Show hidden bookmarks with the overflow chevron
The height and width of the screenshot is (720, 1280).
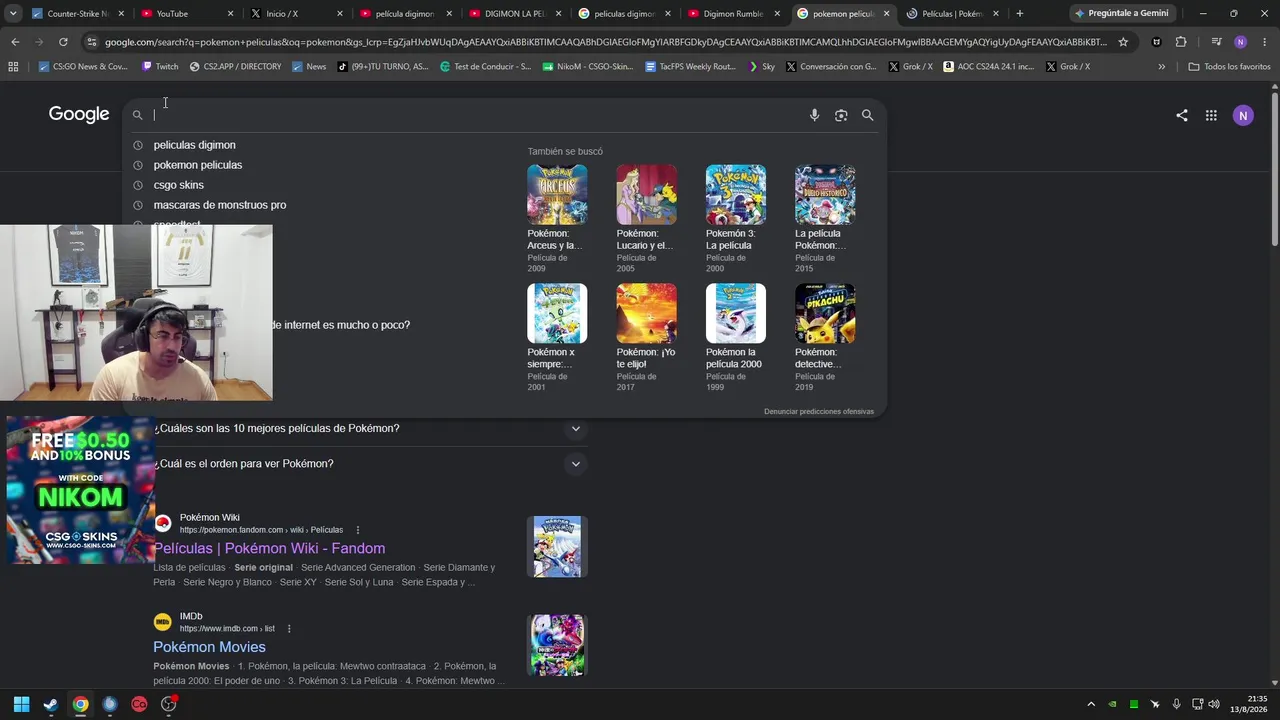(x=1161, y=66)
